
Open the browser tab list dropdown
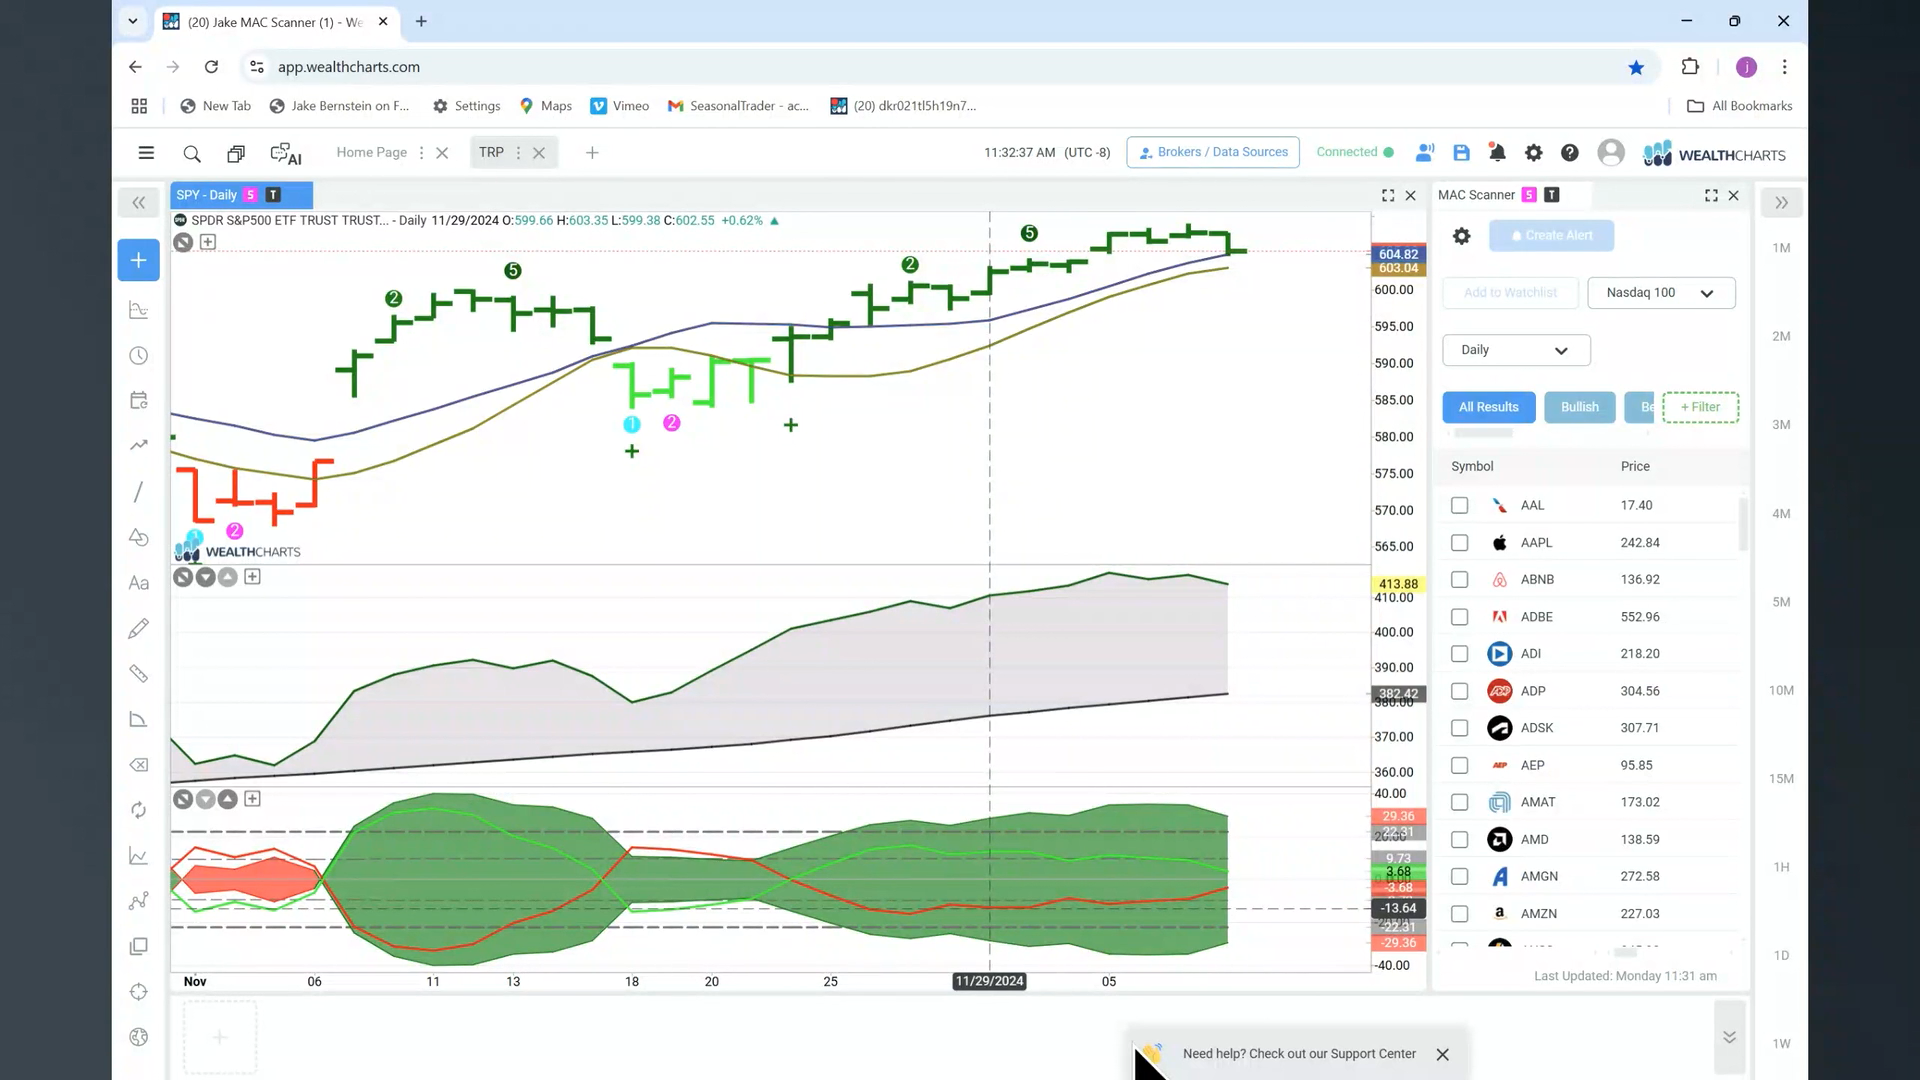[132, 21]
